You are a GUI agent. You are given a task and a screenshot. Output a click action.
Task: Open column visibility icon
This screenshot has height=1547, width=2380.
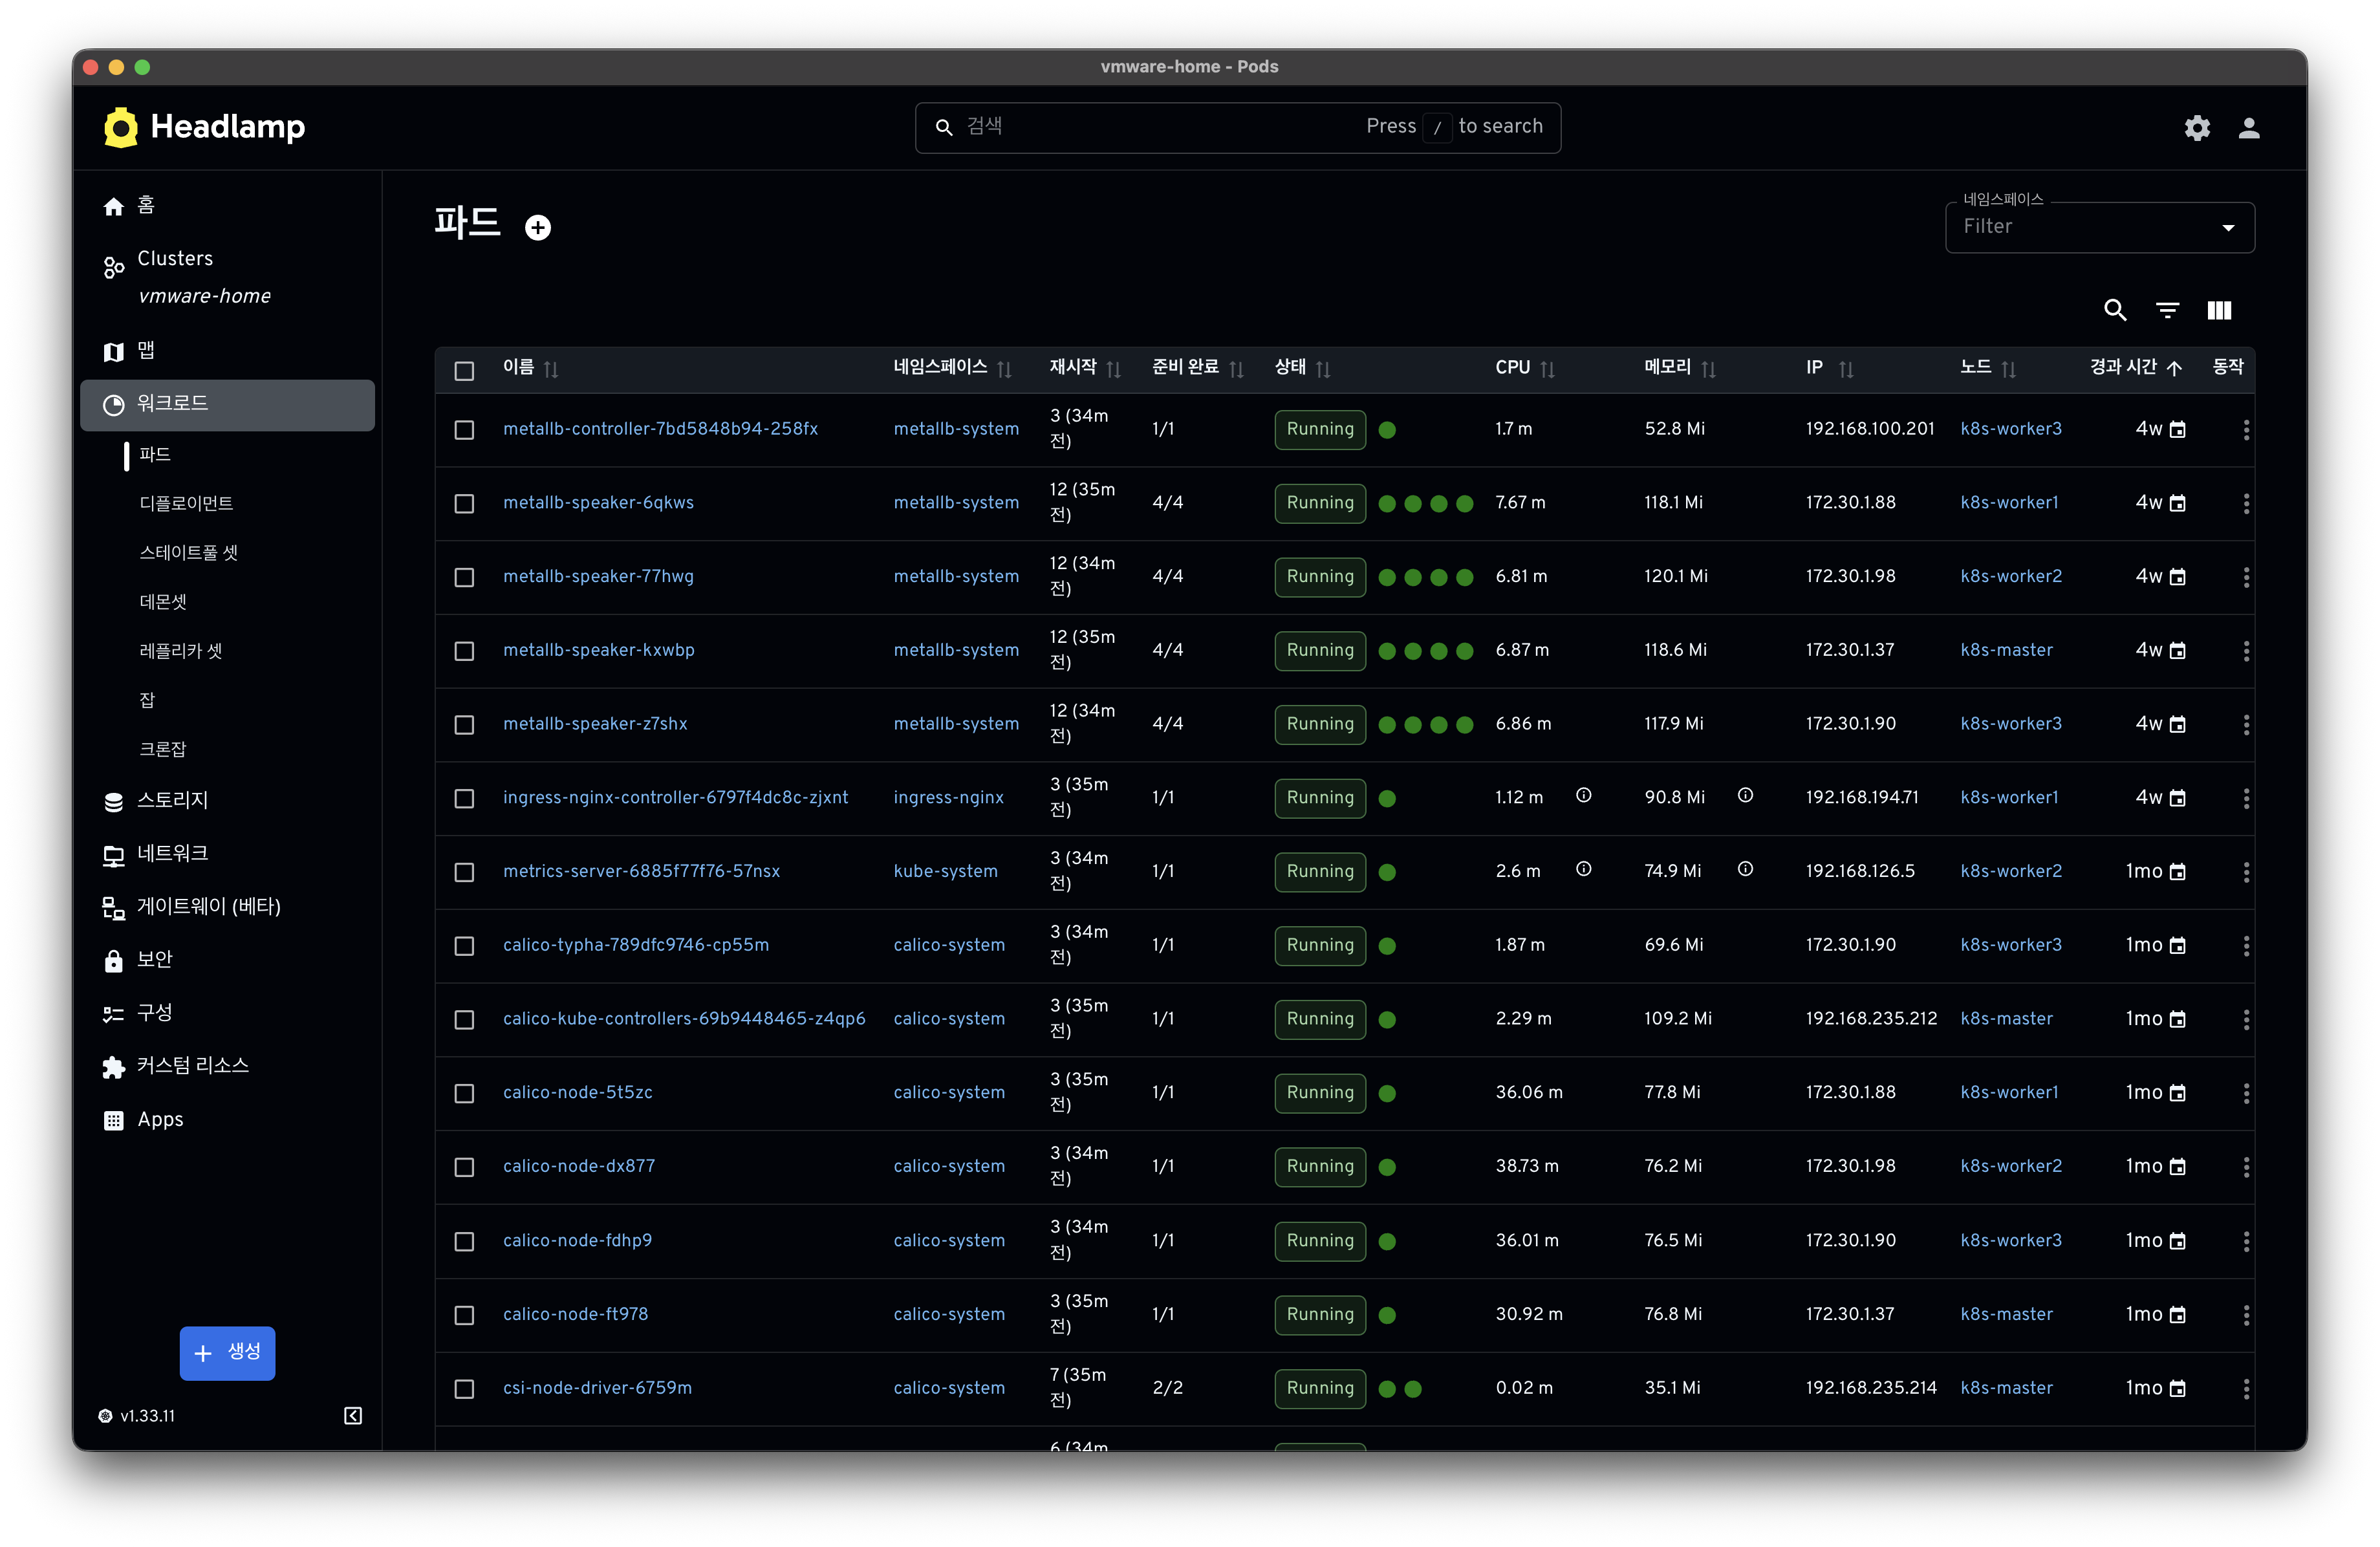[x=2219, y=310]
